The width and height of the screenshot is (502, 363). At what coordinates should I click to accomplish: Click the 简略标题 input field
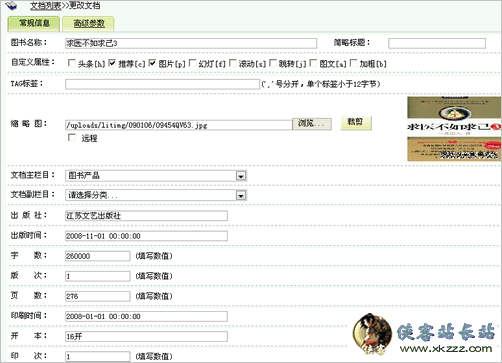[x=437, y=43]
